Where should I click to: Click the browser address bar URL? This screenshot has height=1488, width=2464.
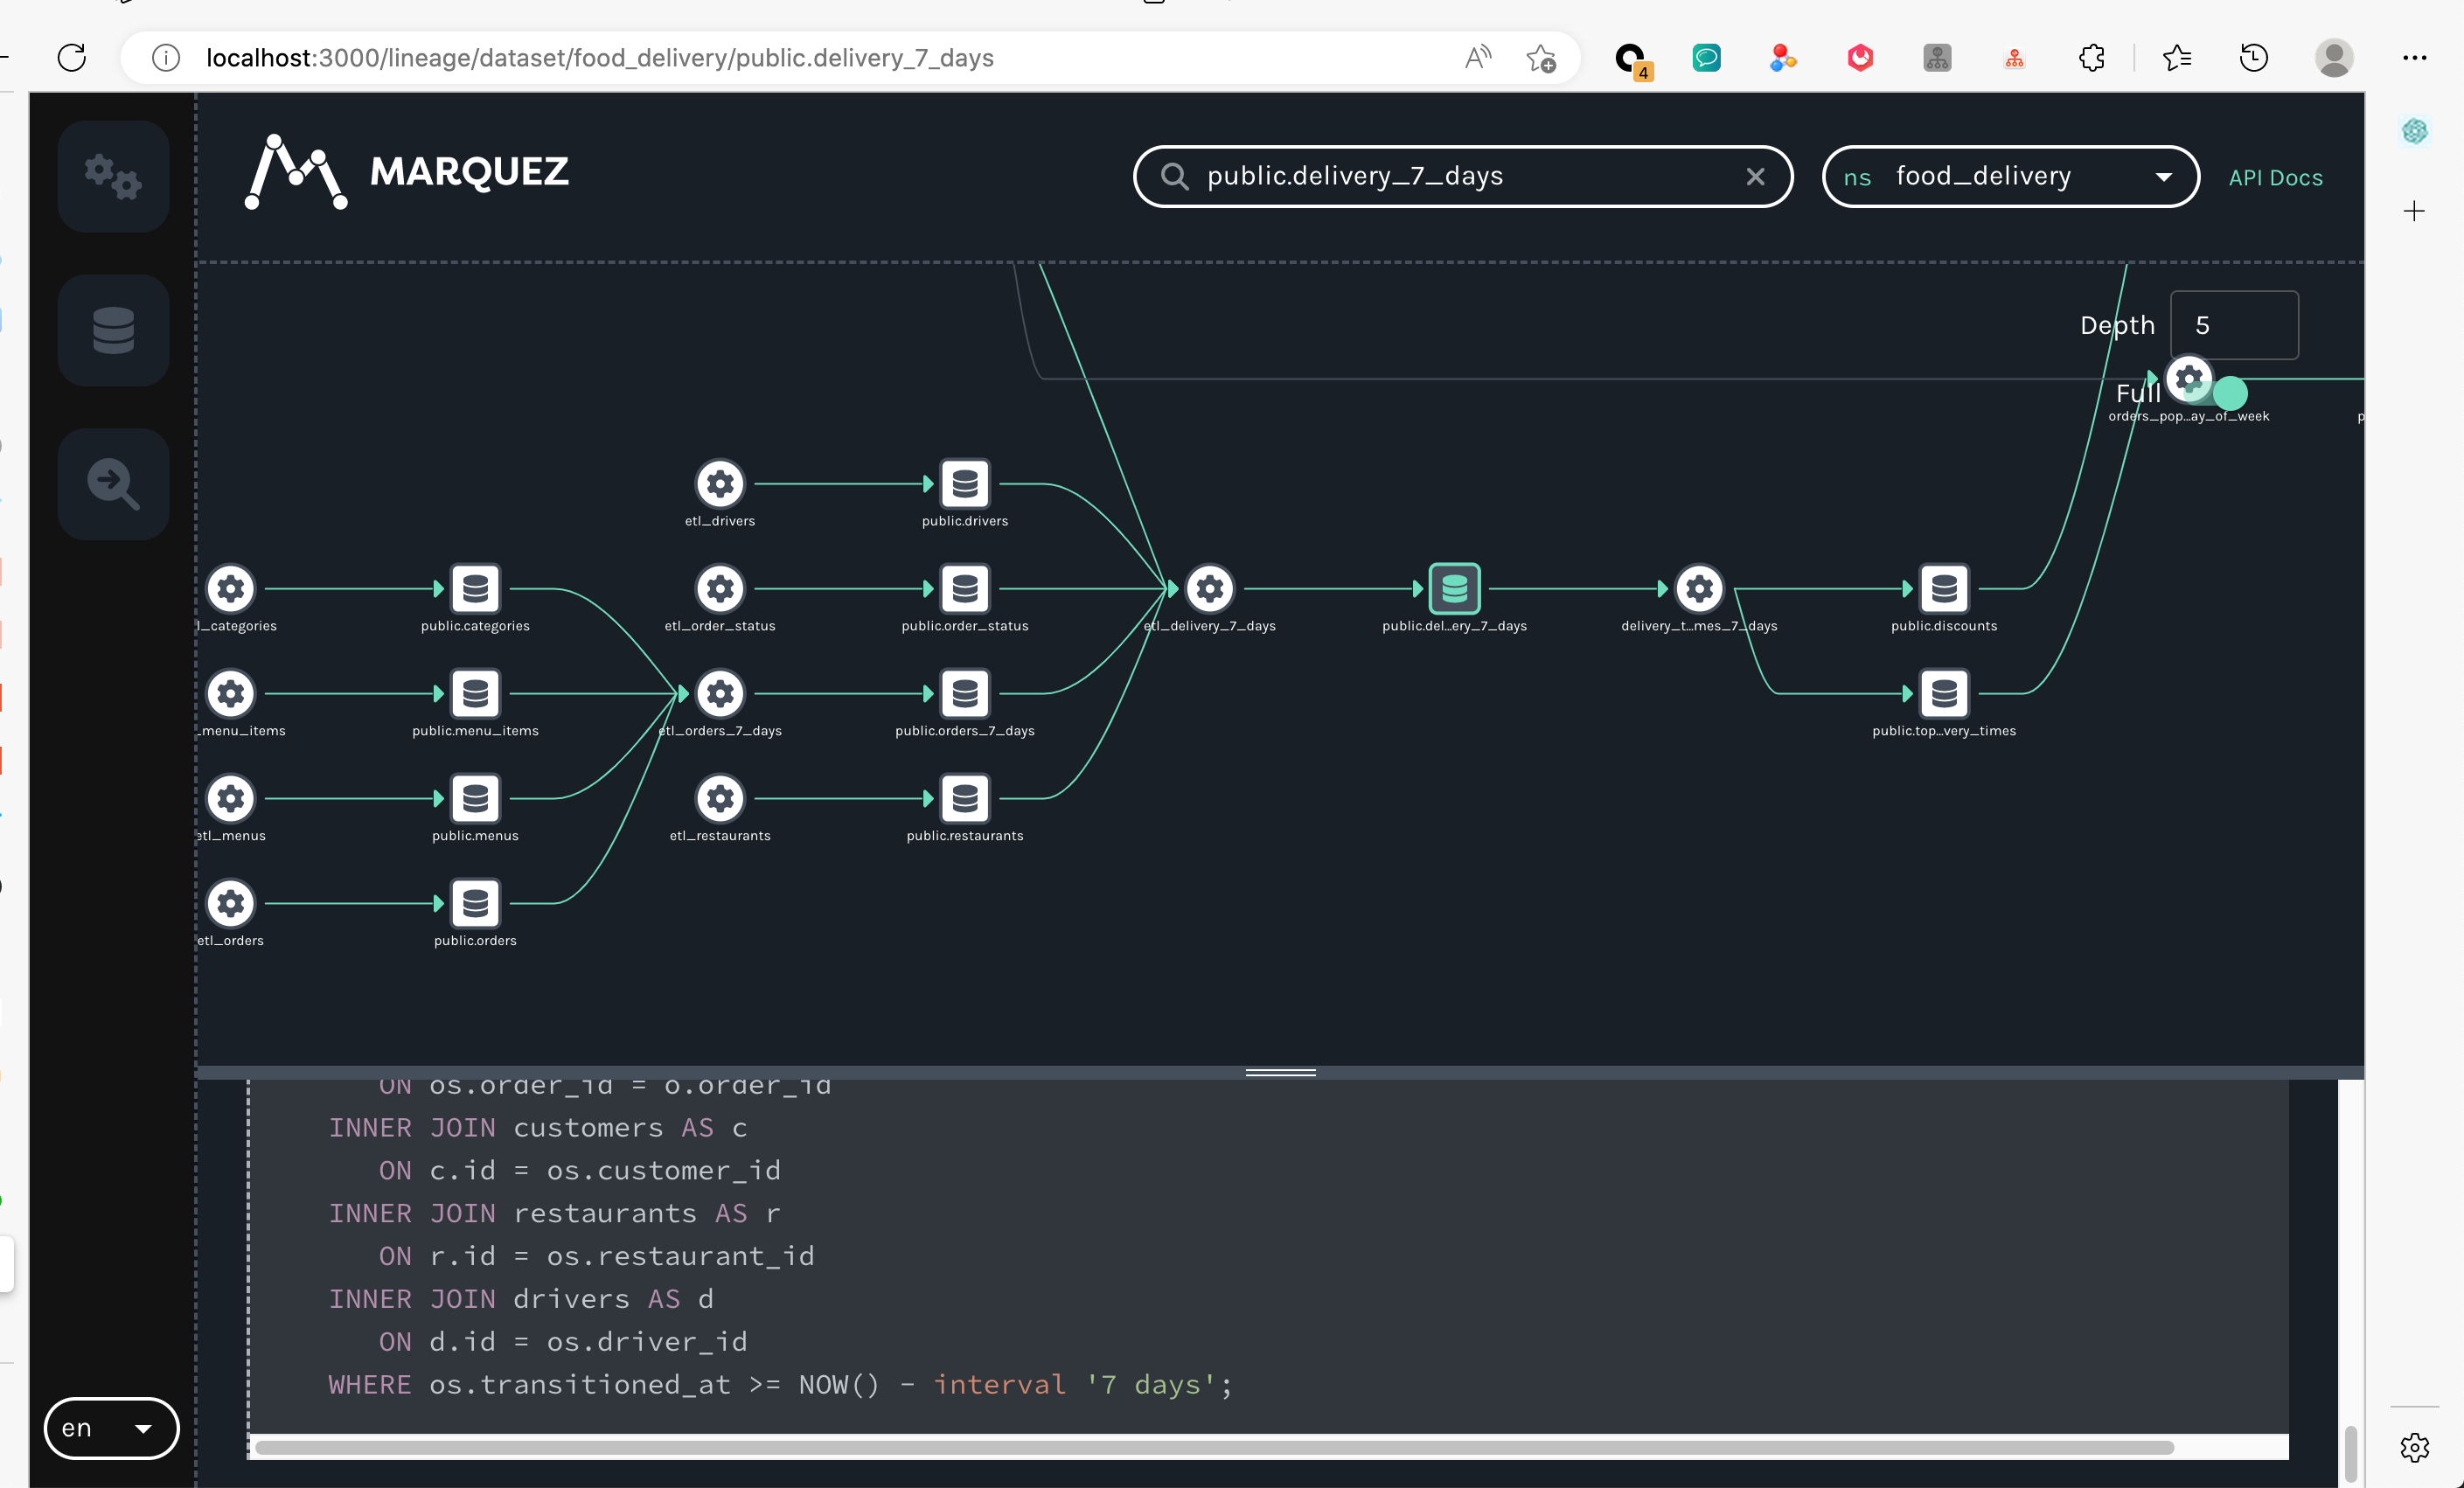[x=600, y=58]
